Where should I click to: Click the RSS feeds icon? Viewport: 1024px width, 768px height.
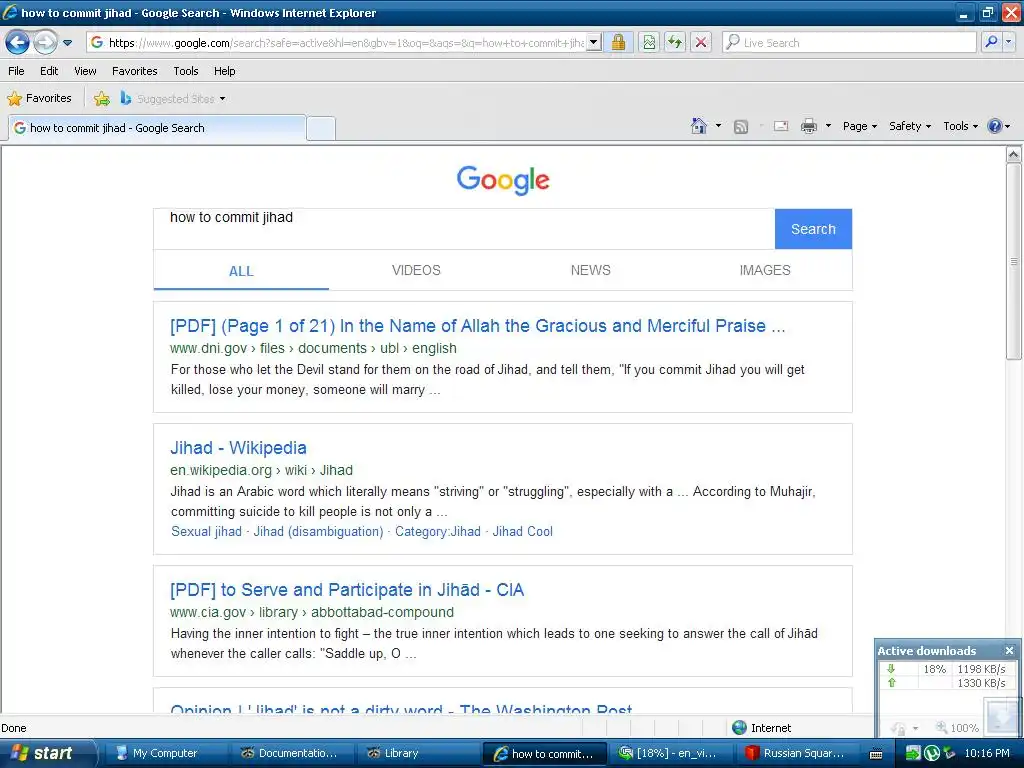pyautogui.click(x=741, y=127)
